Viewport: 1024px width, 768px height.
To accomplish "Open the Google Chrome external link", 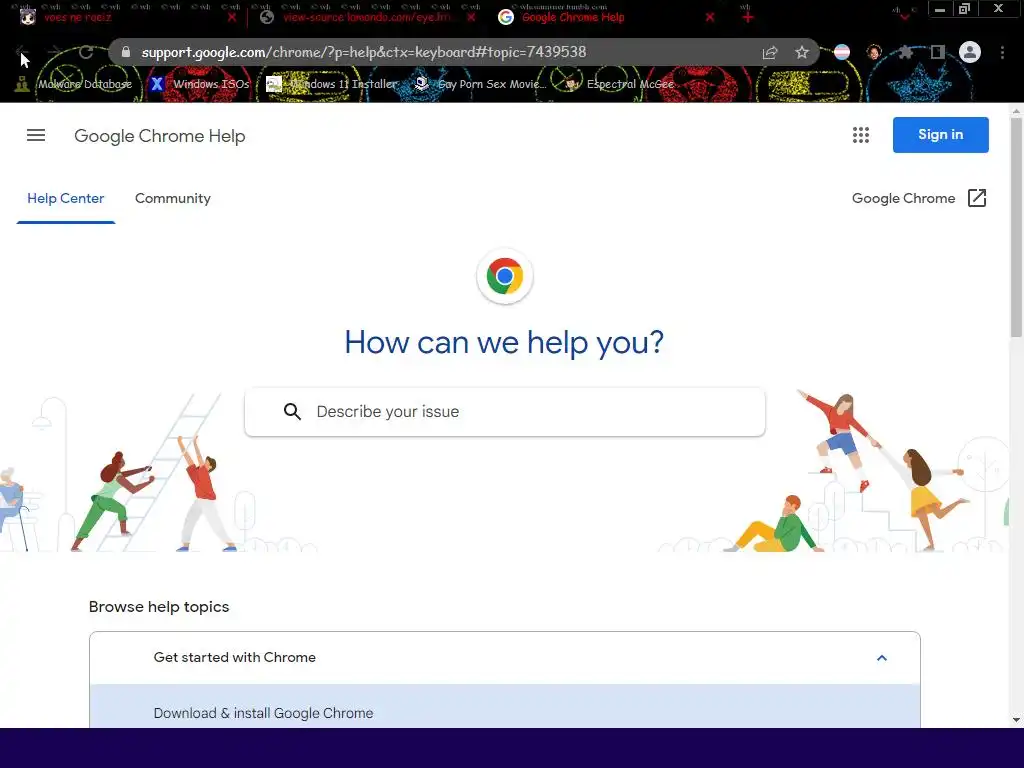I will click(x=919, y=198).
